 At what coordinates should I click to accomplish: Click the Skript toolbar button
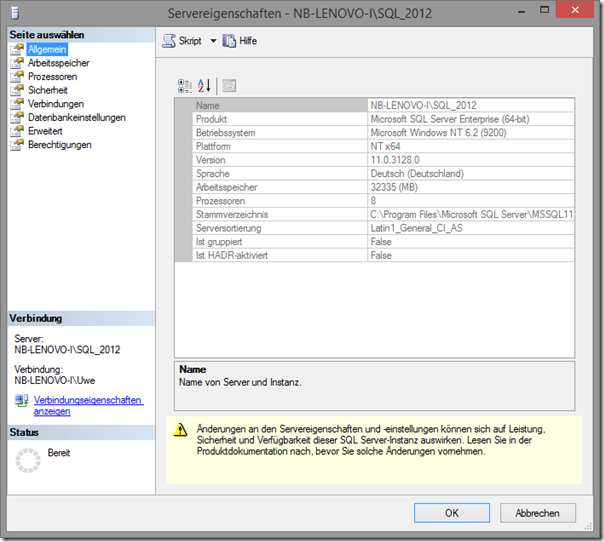[x=182, y=41]
